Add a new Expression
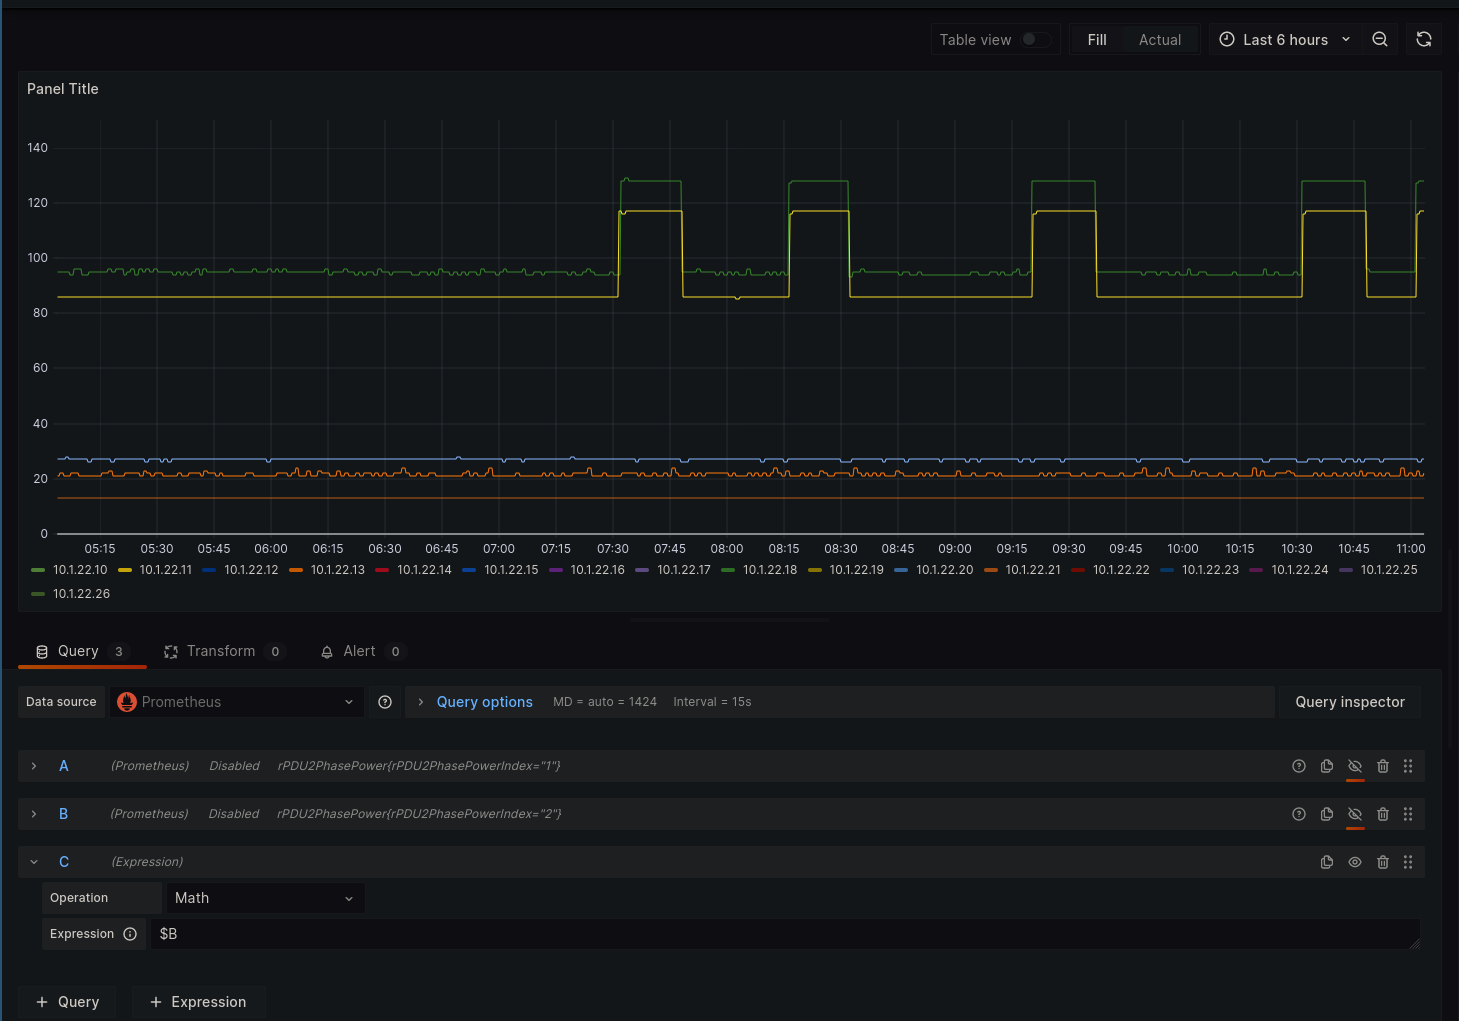The width and height of the screenshot is (1459, 1021). pos(198,1002)
